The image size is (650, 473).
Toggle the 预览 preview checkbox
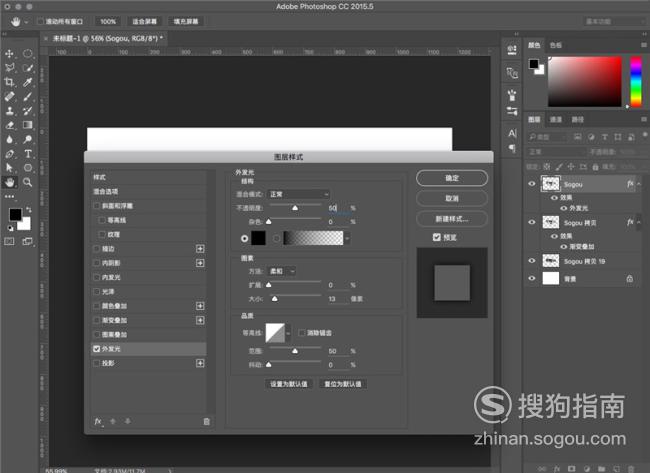[437, 237]
